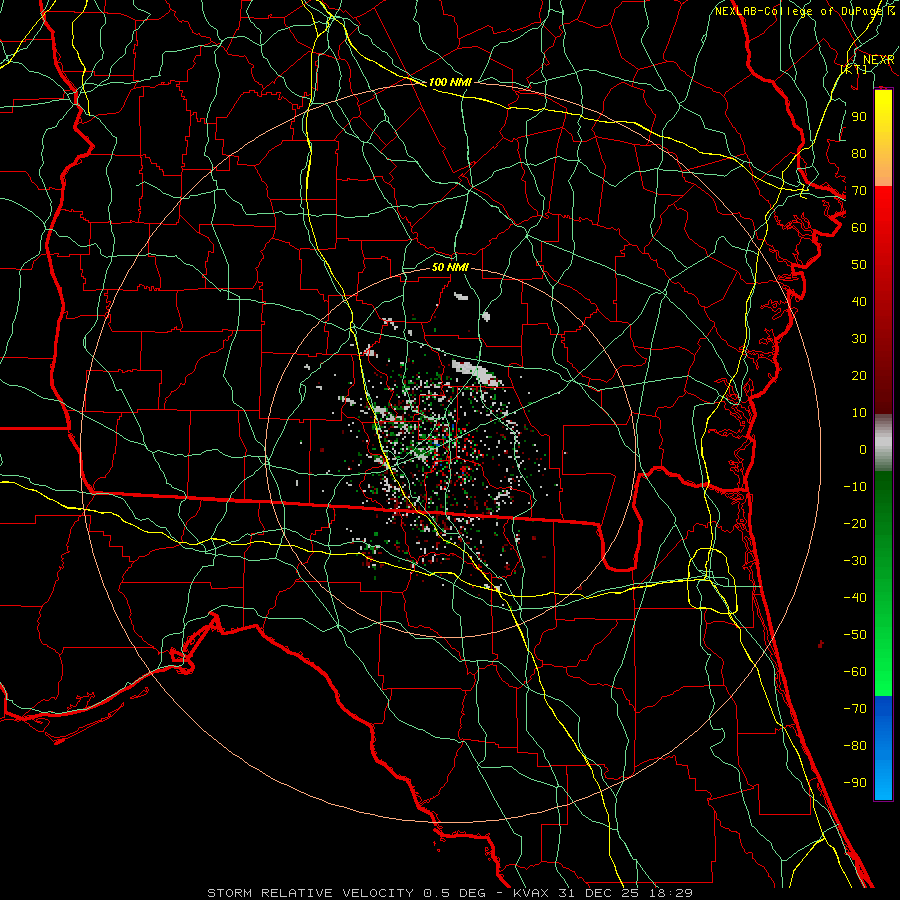Click the -20 value on the velocity scale
The image size is (900, 900).
(855, 523)
